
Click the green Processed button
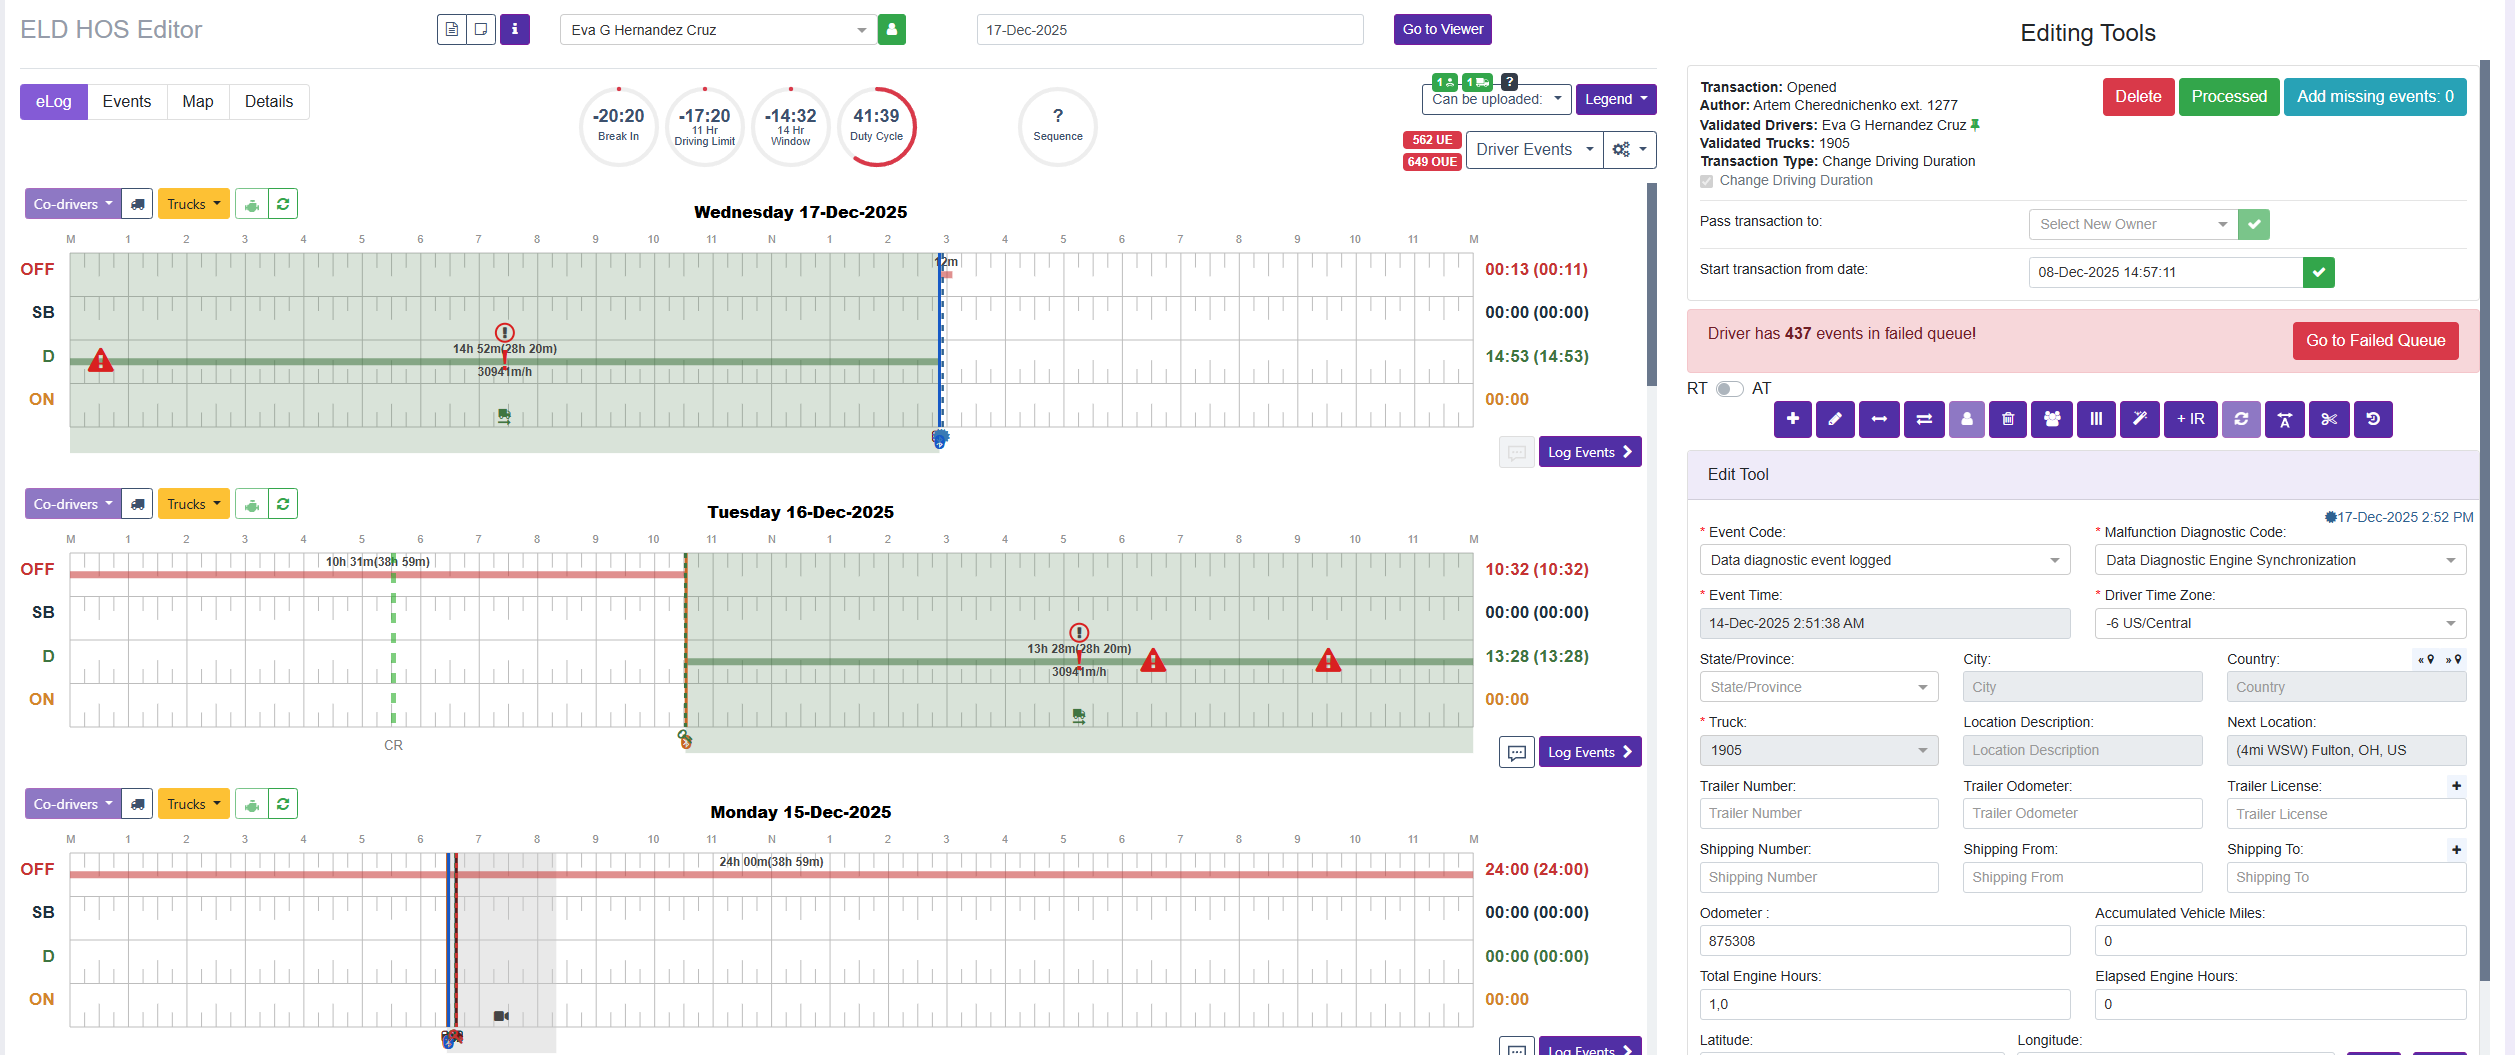pos(2229,97)
